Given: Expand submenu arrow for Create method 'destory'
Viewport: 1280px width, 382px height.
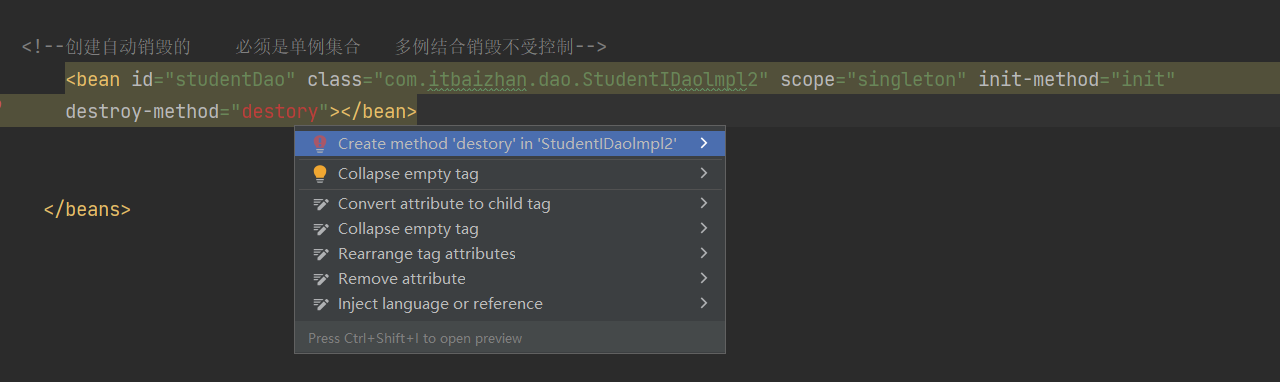Looking at the screenshot, I should pos(704,143).
